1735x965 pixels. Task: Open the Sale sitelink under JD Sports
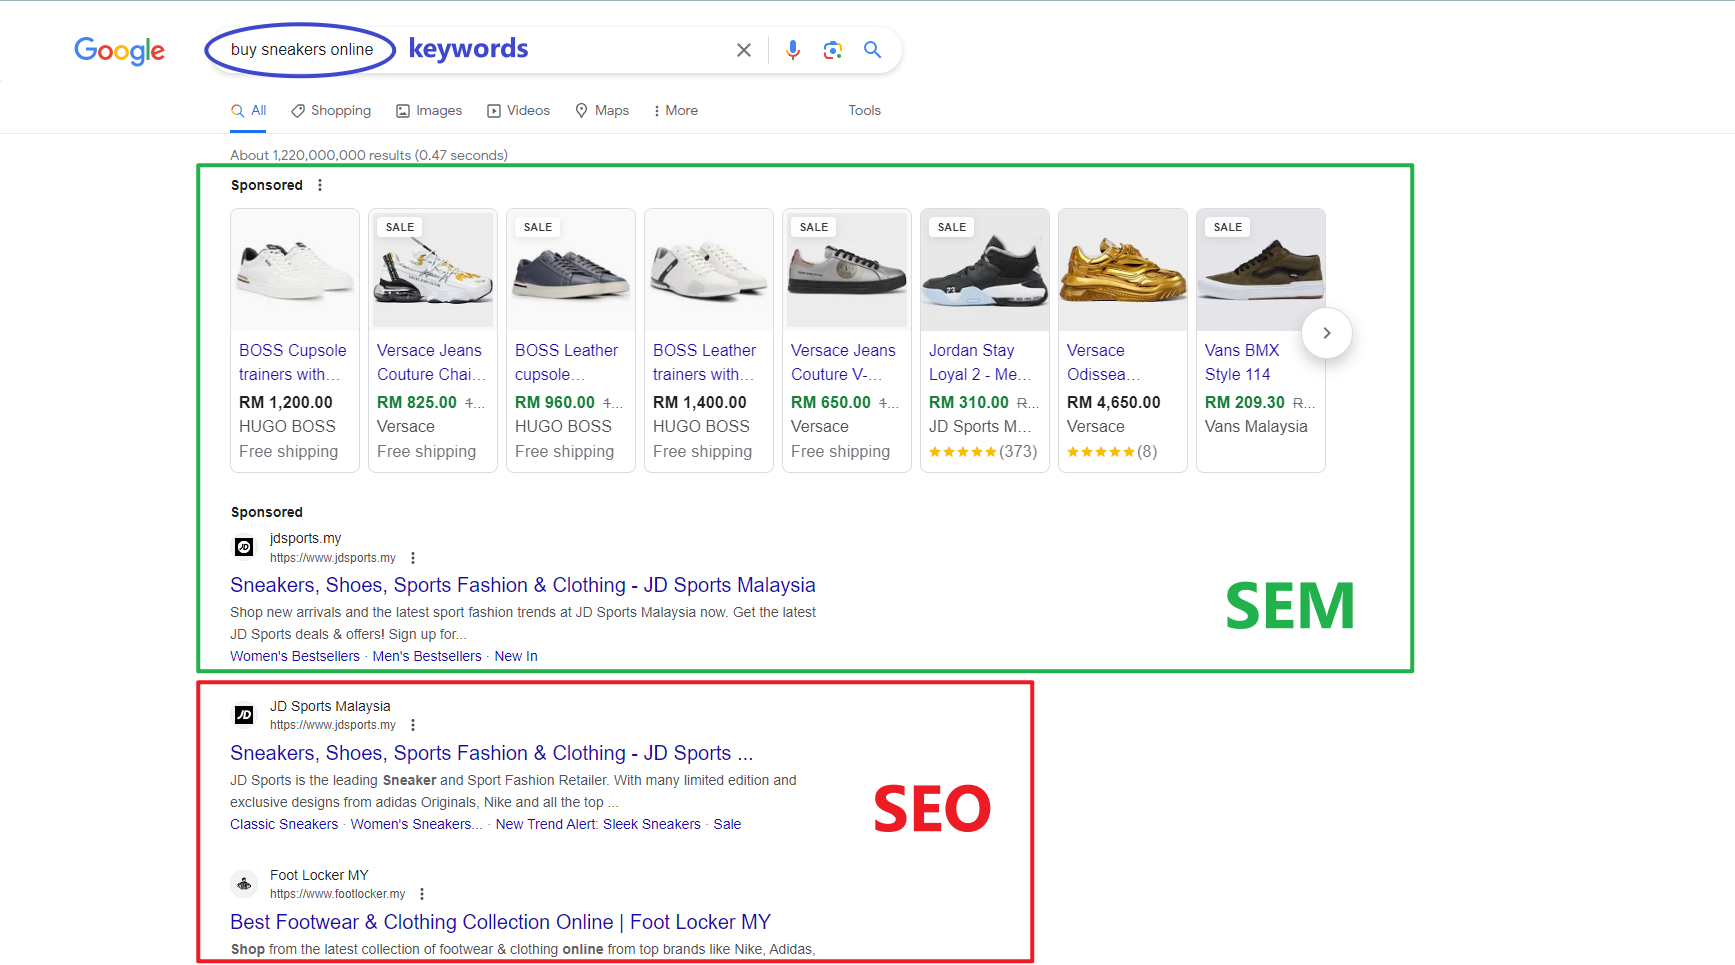click(x=727, y=824)
